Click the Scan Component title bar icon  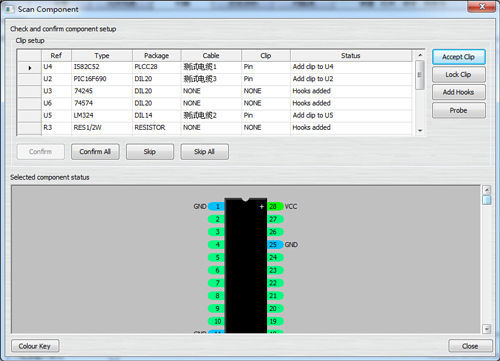9,9
